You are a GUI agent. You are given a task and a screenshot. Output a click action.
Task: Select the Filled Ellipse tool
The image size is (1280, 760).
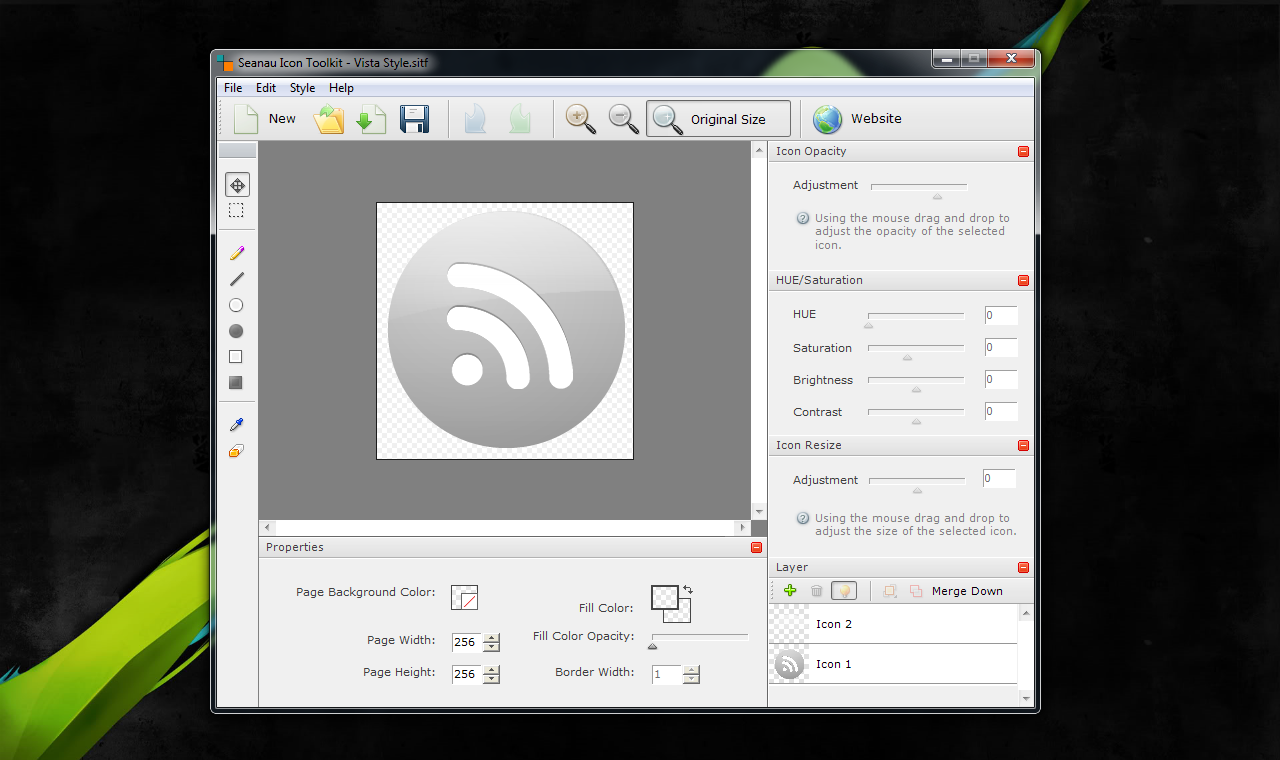coord(236,331)
